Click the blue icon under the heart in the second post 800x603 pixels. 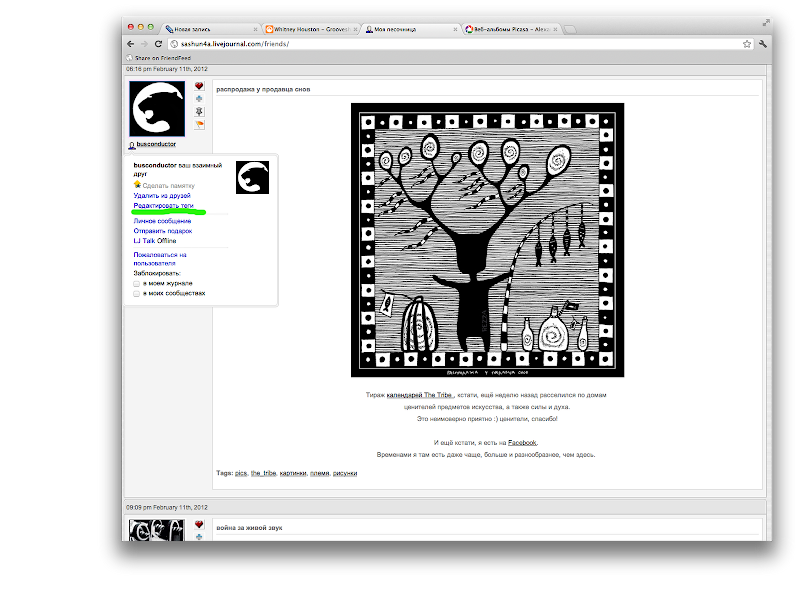(x=199, y=537)
